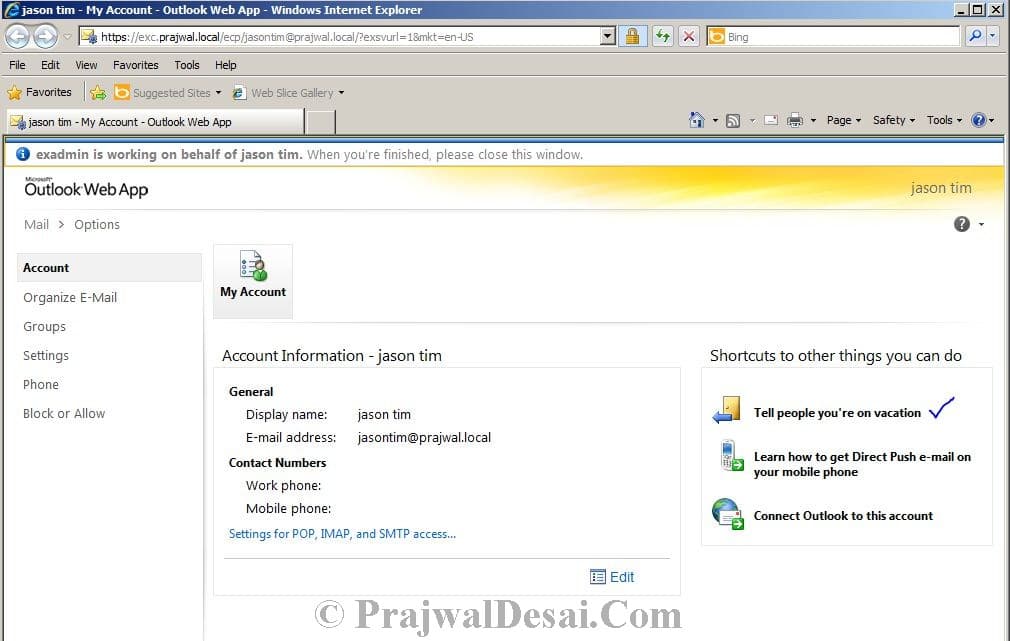Click the RSS Feeds icon
Viewport: 1010px width, 641px height.
(x=733, y=120)
